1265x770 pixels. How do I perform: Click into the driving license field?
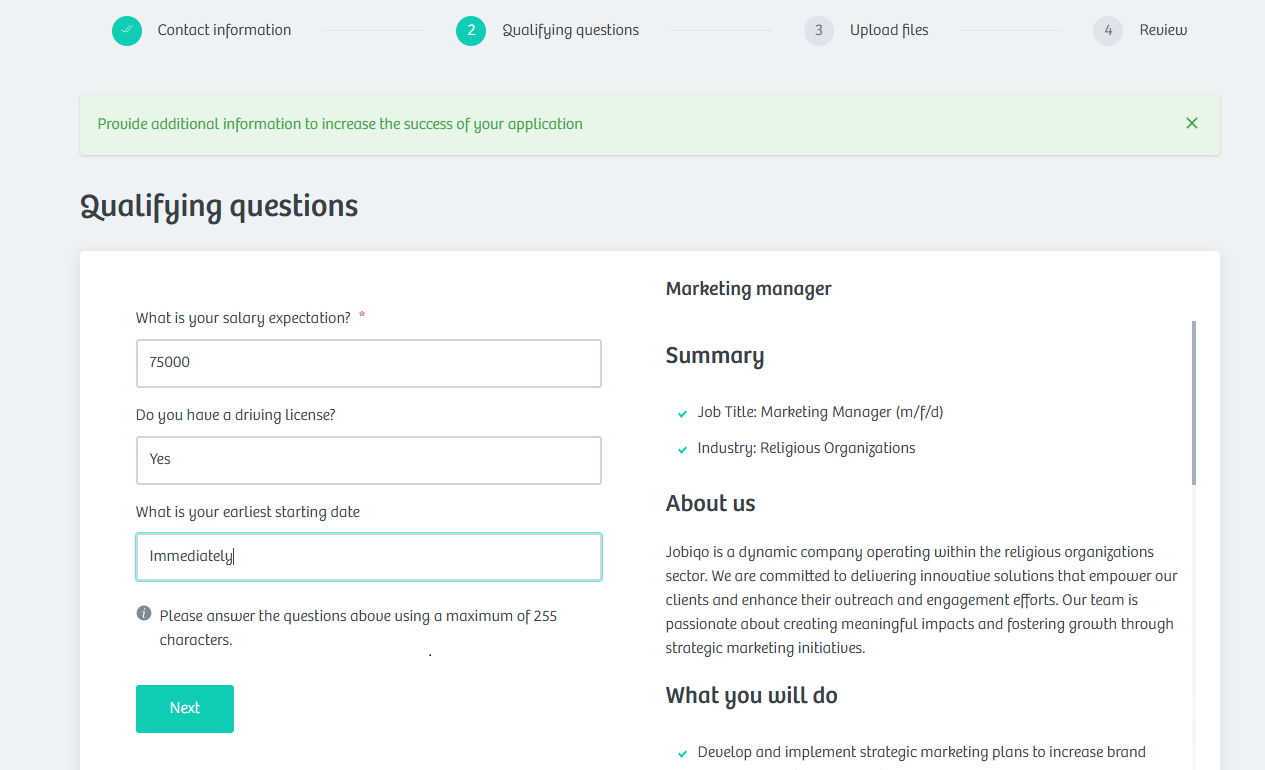[369, 460]
